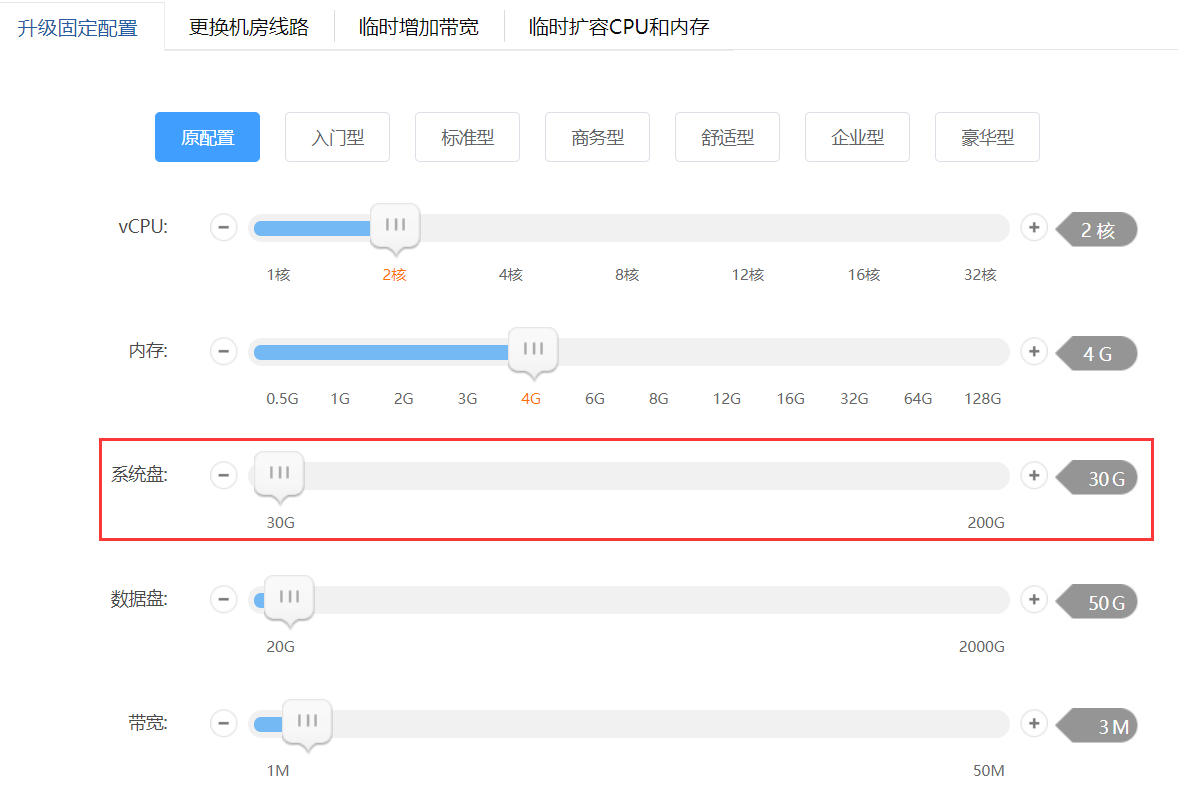Choose the 标准型 preset button
Image resolution: width=1178 pixels, height=797 pixels.
[467, 137]
